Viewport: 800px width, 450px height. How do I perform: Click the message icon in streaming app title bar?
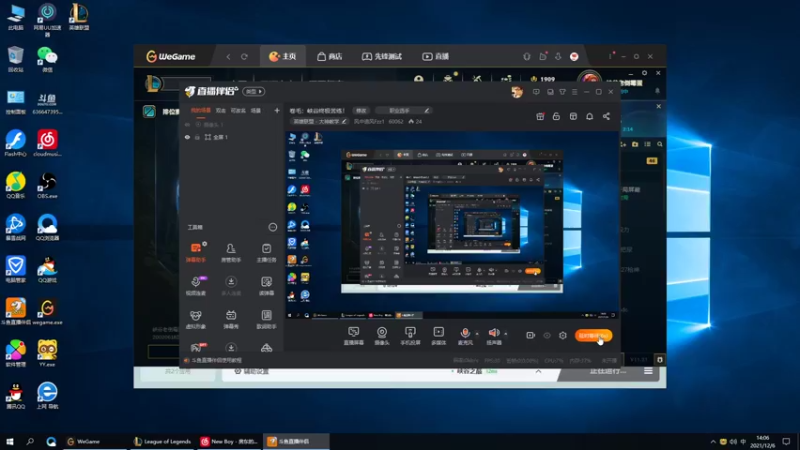click(536, 92)
